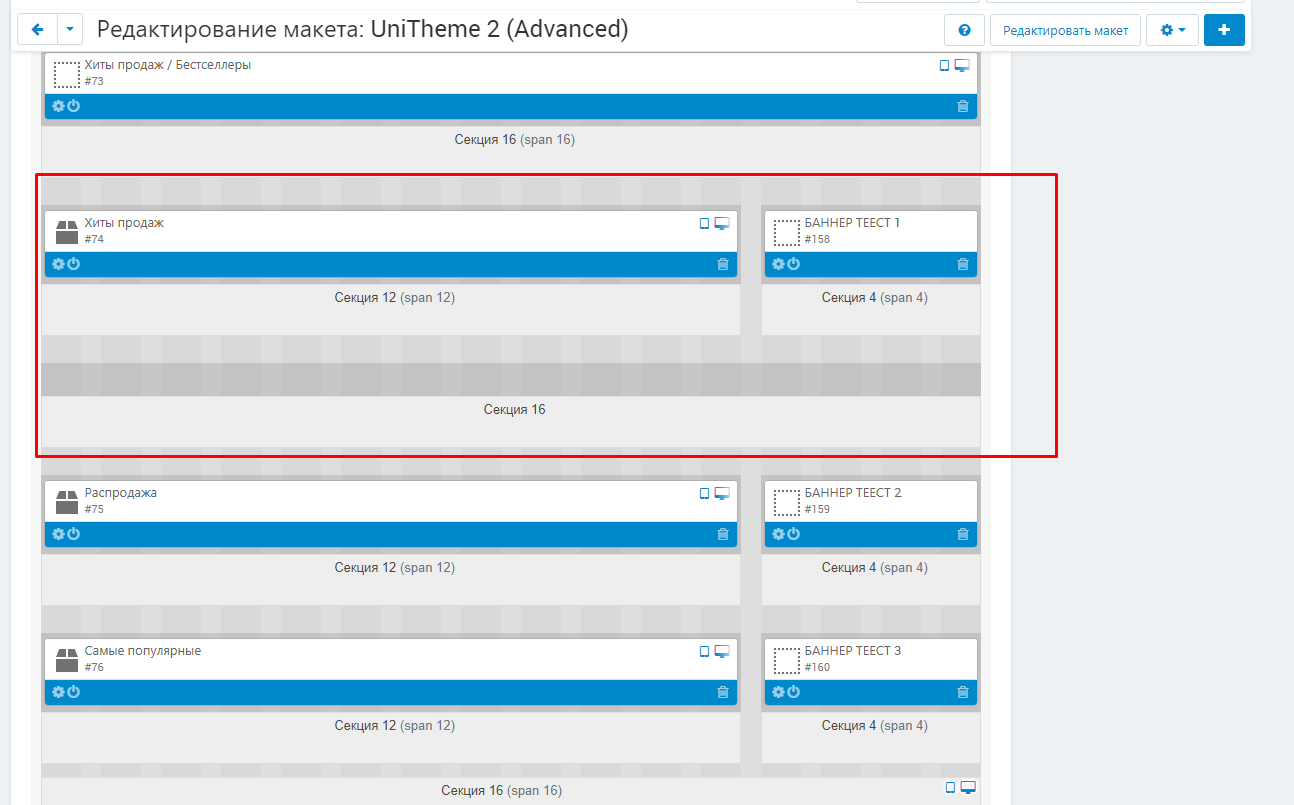
Task: Click the Редактировать макет button
Action: [1065, 30]
